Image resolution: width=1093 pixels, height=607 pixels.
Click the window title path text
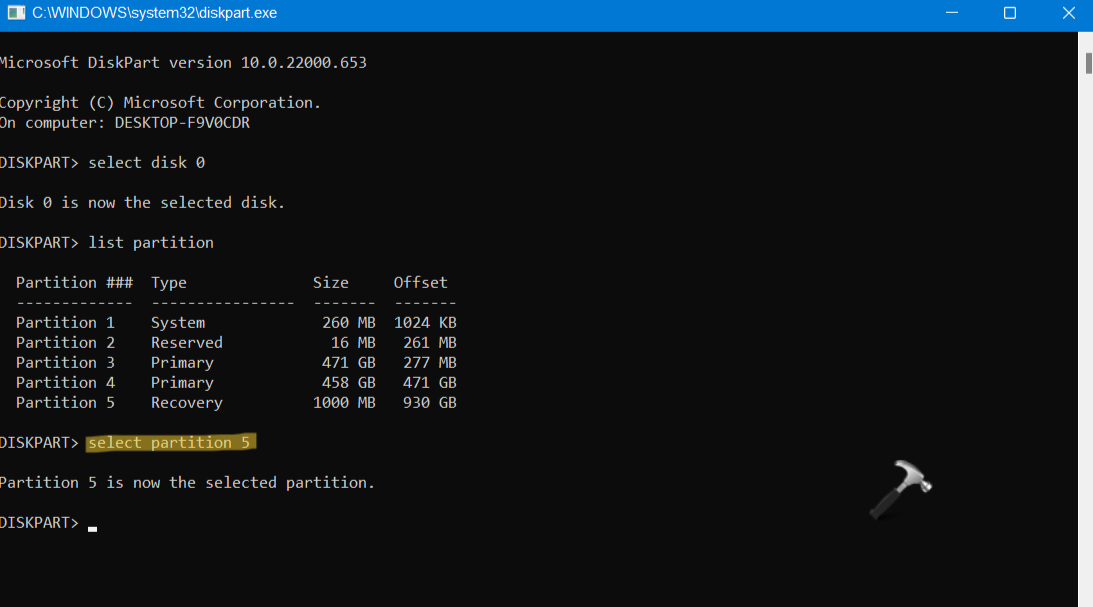(x=155, y=13)
